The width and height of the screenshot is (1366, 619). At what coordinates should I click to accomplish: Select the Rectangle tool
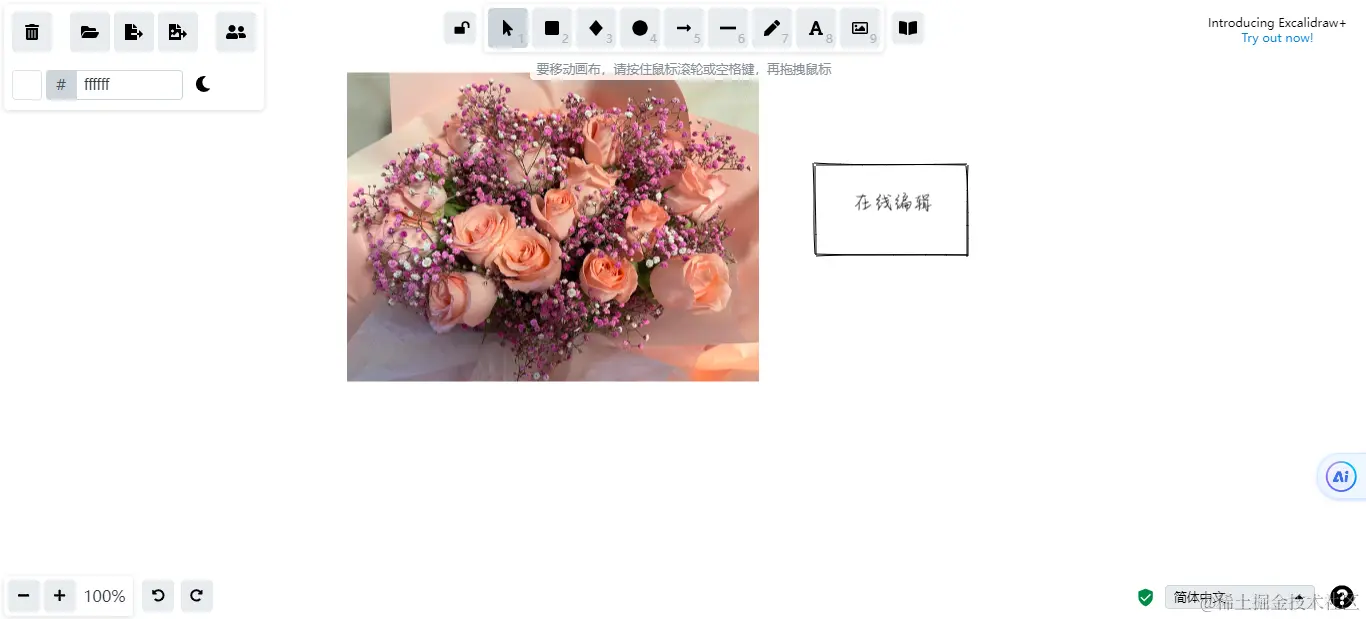pos(552,28)
